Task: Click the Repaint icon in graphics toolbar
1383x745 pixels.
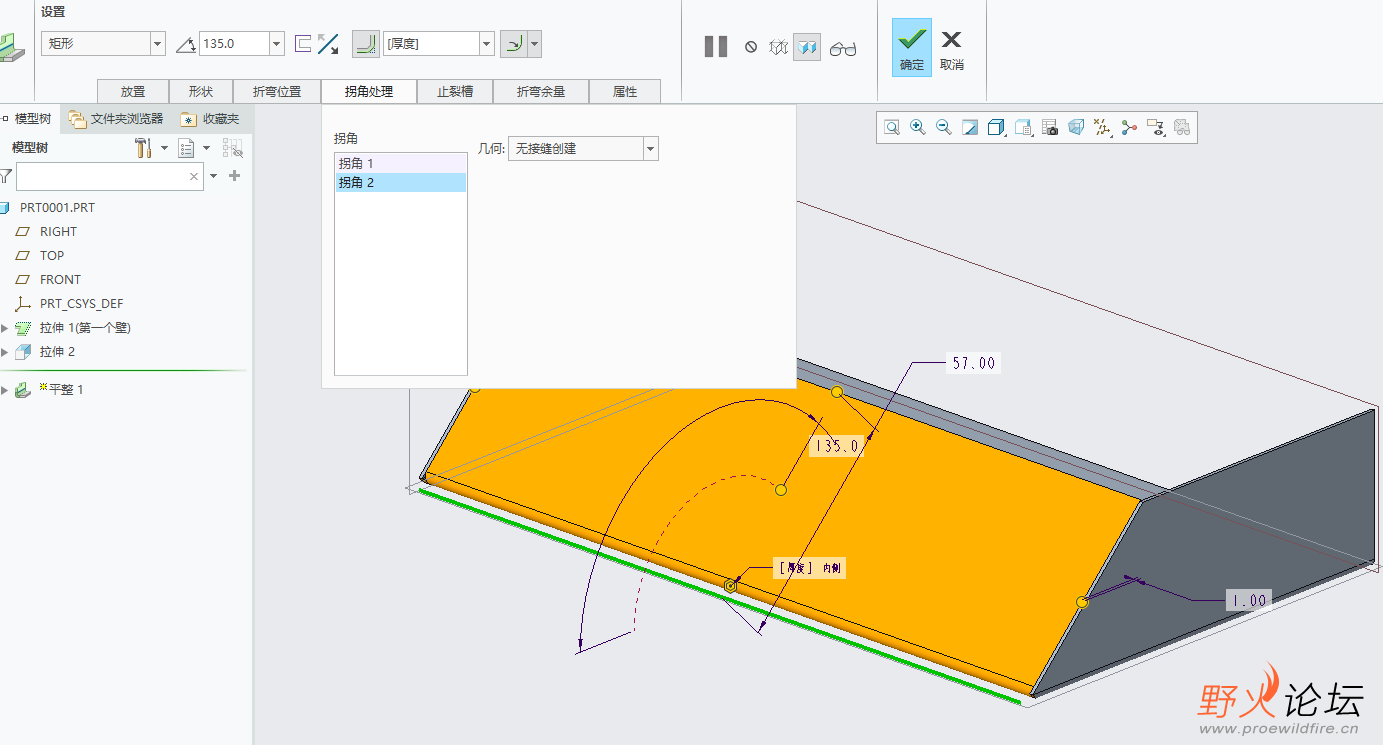Action: pos(970,127)
